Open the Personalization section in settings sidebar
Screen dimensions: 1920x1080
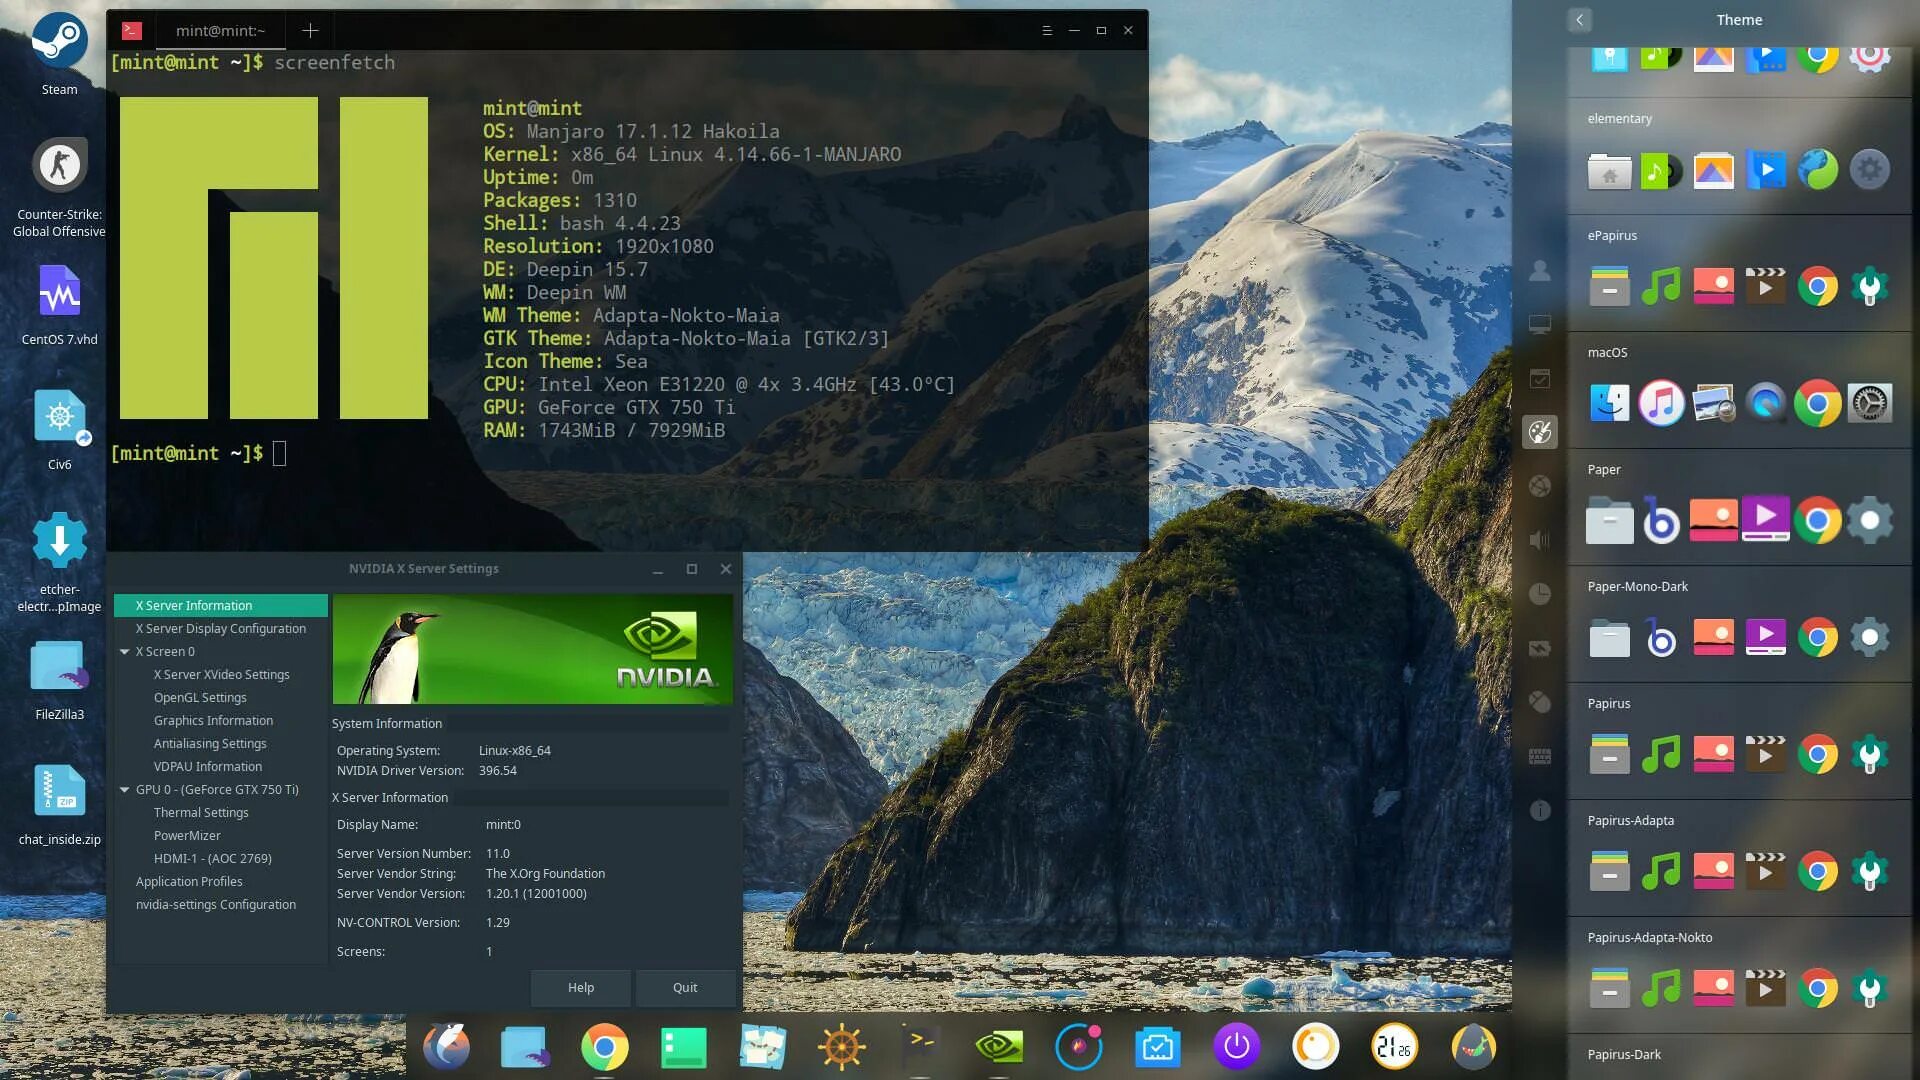[1540, 432]
